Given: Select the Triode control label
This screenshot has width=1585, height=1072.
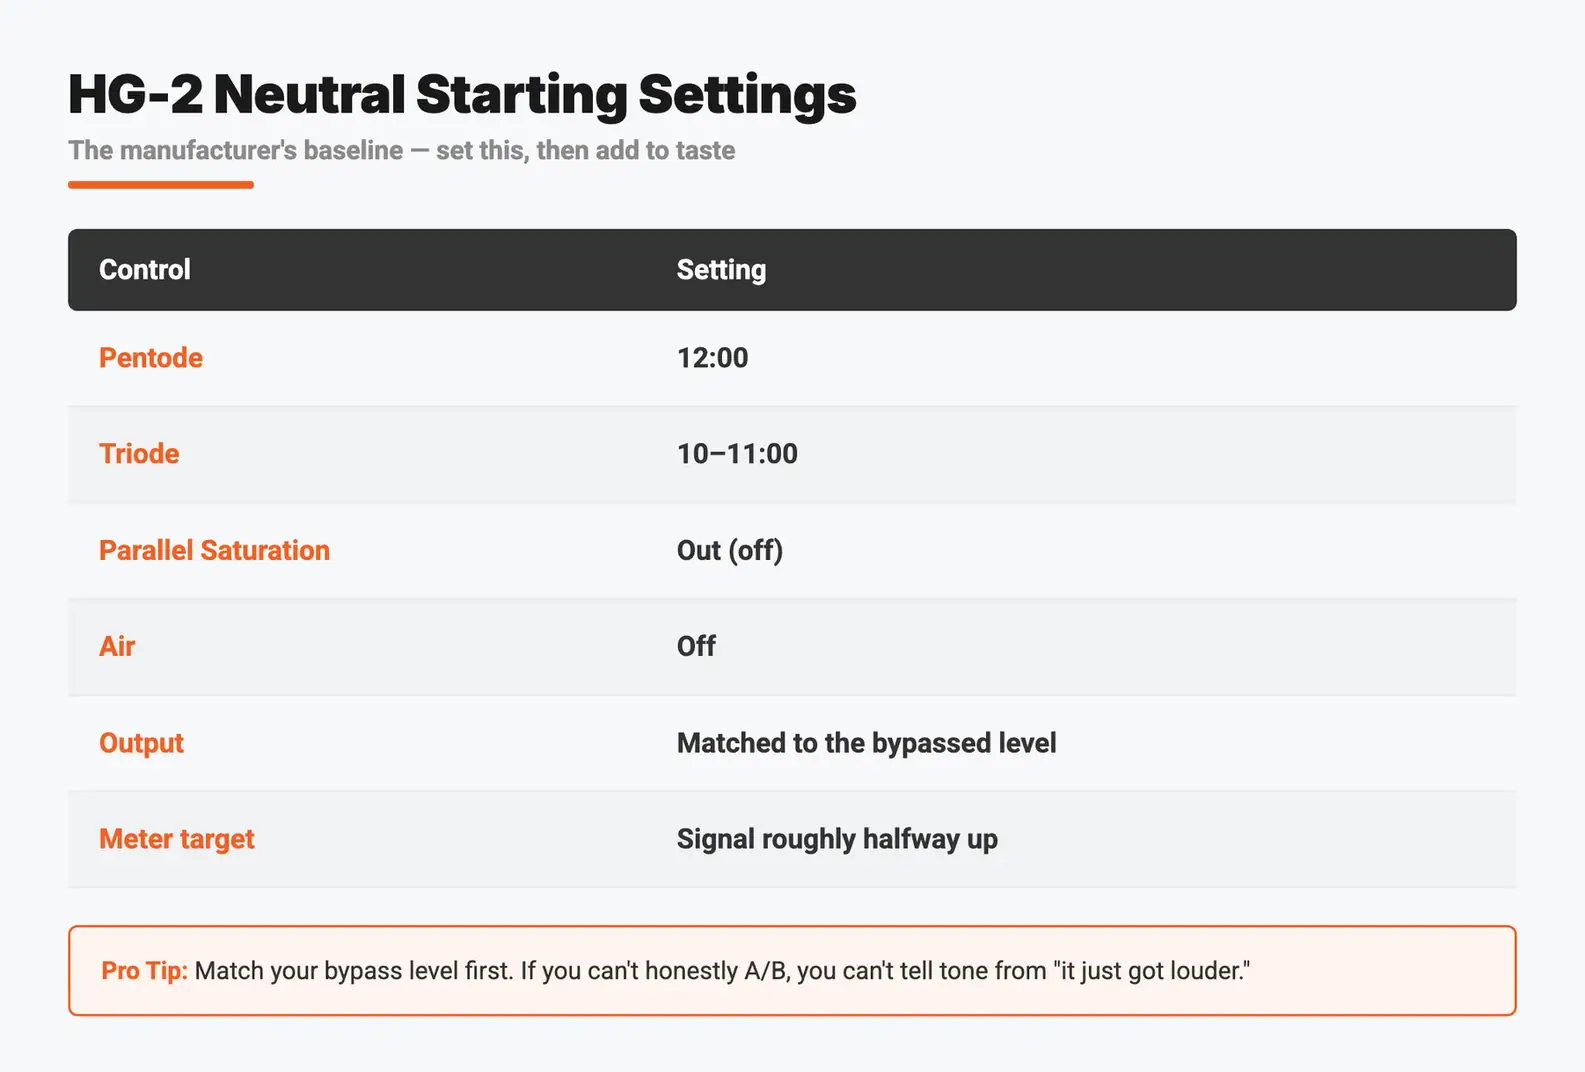Looking at the screenshot, I should (x=139, y=454).
